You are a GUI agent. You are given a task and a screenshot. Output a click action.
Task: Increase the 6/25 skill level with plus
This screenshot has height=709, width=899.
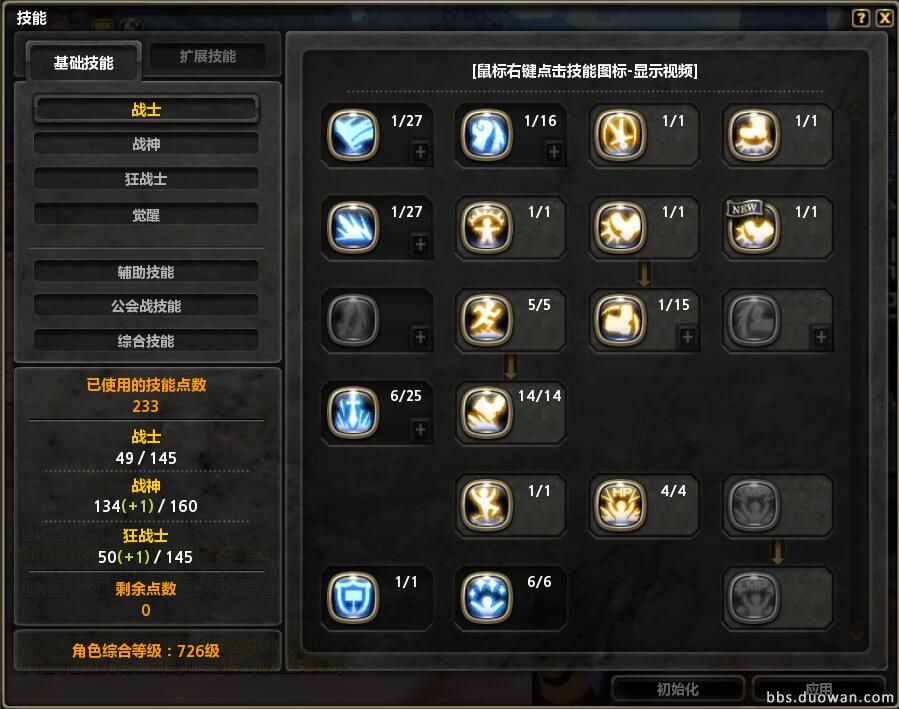pos(420,429)
